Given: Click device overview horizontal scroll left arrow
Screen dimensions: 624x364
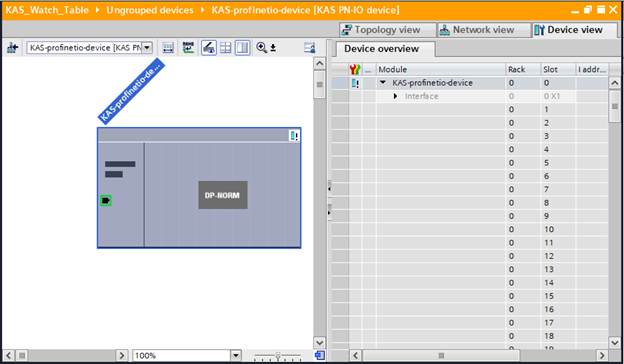Looking at the screenshot, I should click(x=355, y=355).
